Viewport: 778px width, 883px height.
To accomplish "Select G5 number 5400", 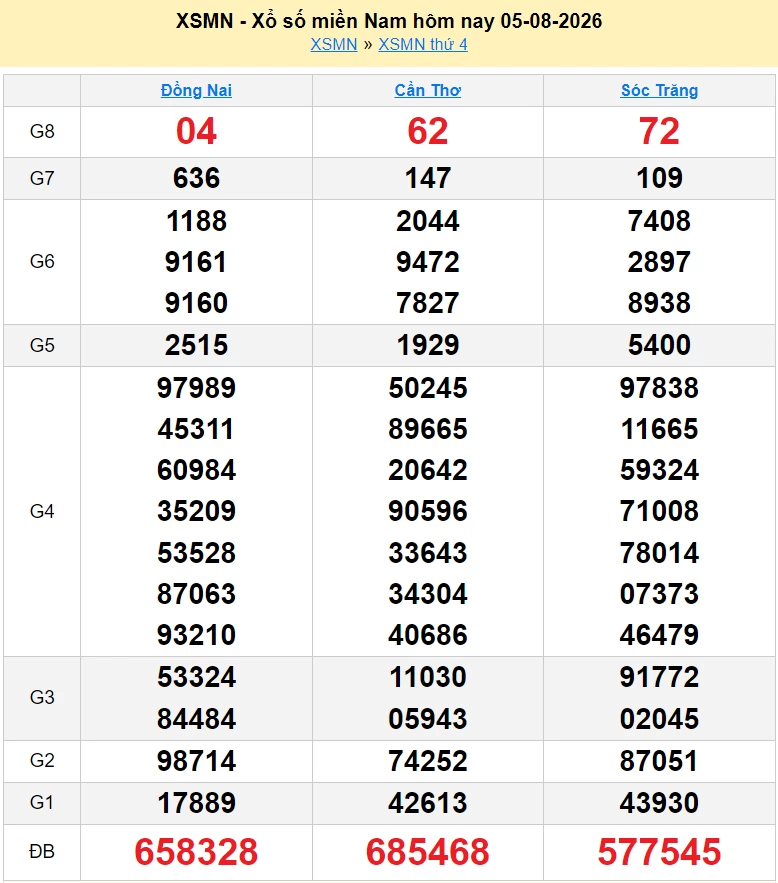I will coord(659,345).
